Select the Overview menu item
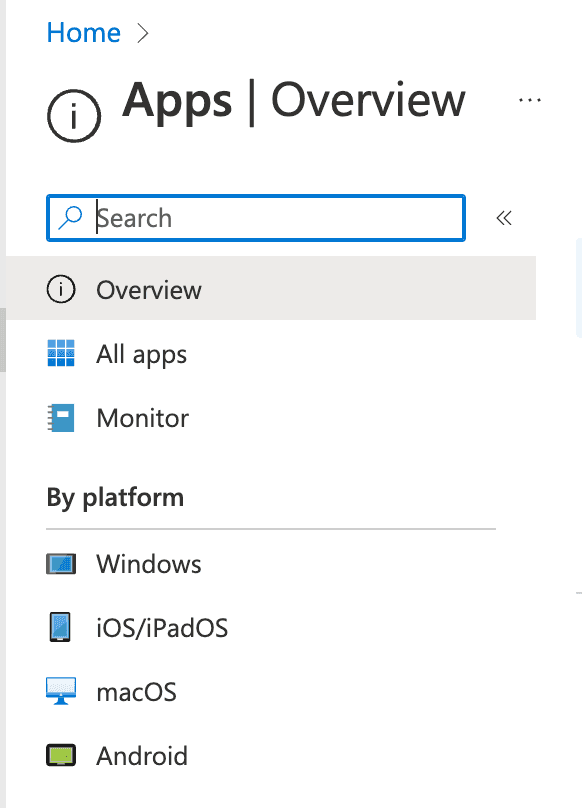The image size is (582, 808). pyautogui.click(x=271, y=288)
